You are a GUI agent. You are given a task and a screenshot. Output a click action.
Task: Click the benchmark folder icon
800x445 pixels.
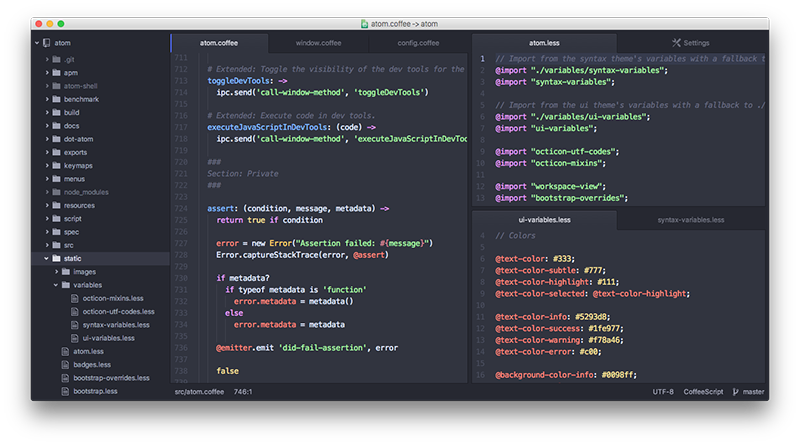[57, 100]
